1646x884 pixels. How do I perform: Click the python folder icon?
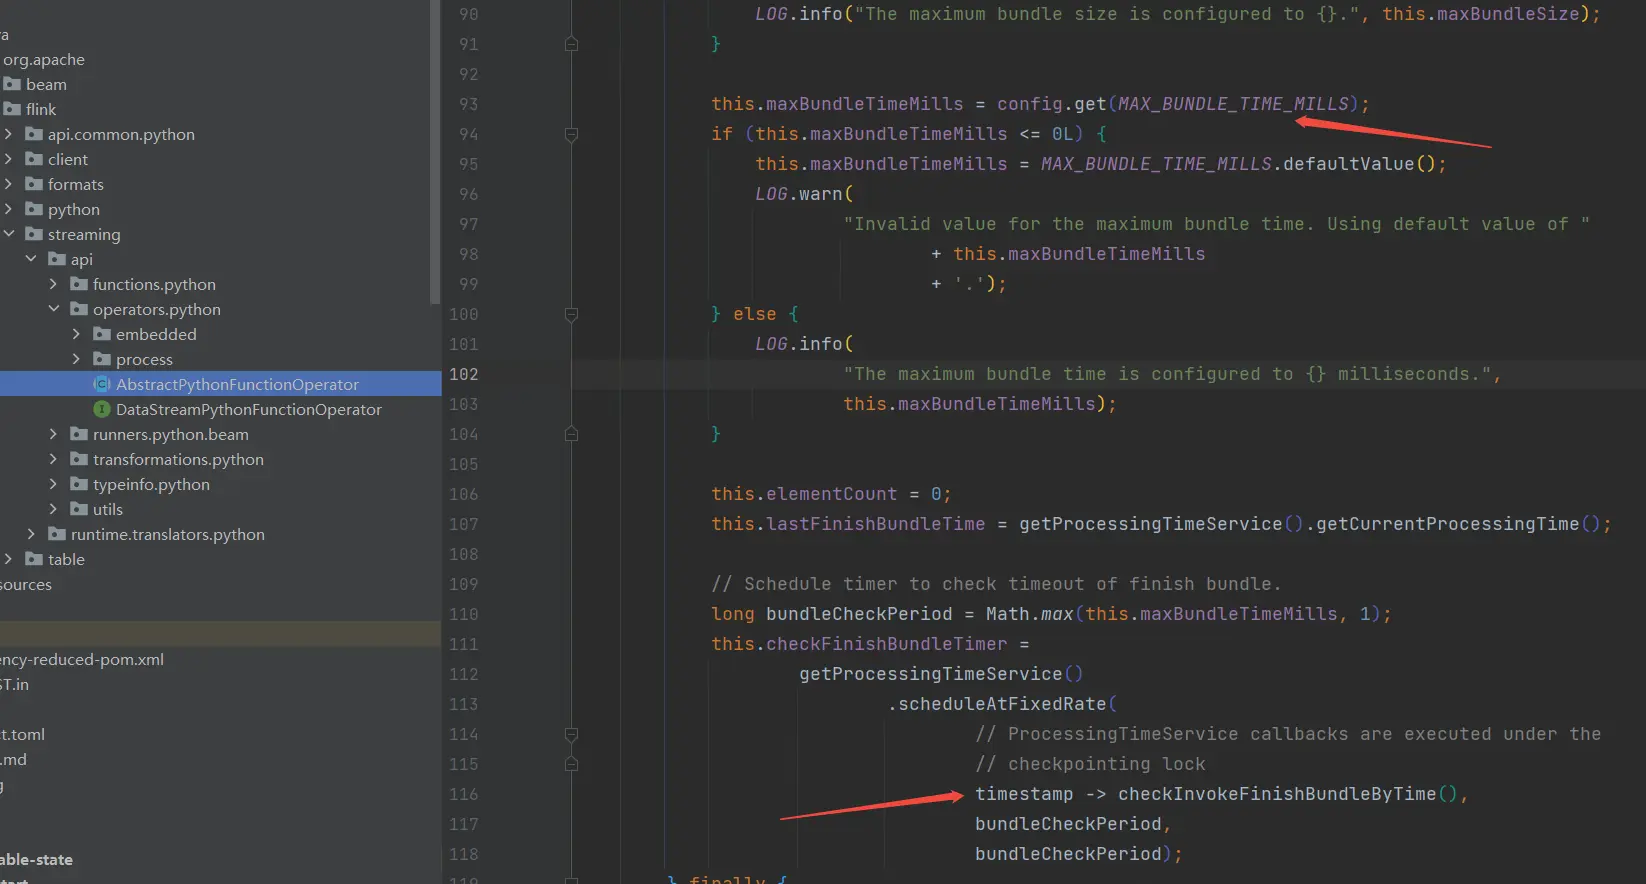[x=34, y=209]
